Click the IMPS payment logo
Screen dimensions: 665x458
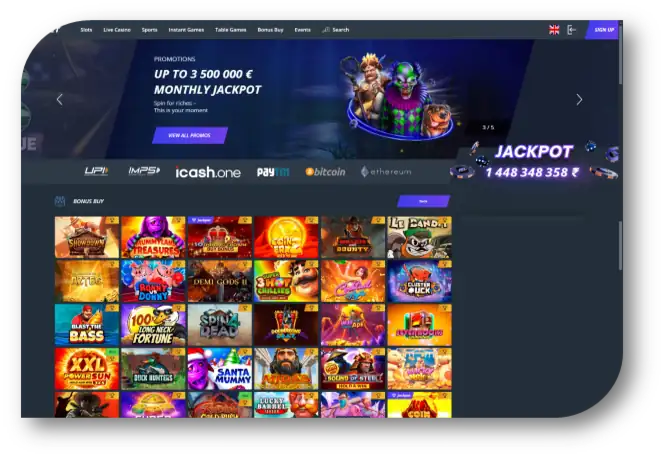click(x=144, y=171)
